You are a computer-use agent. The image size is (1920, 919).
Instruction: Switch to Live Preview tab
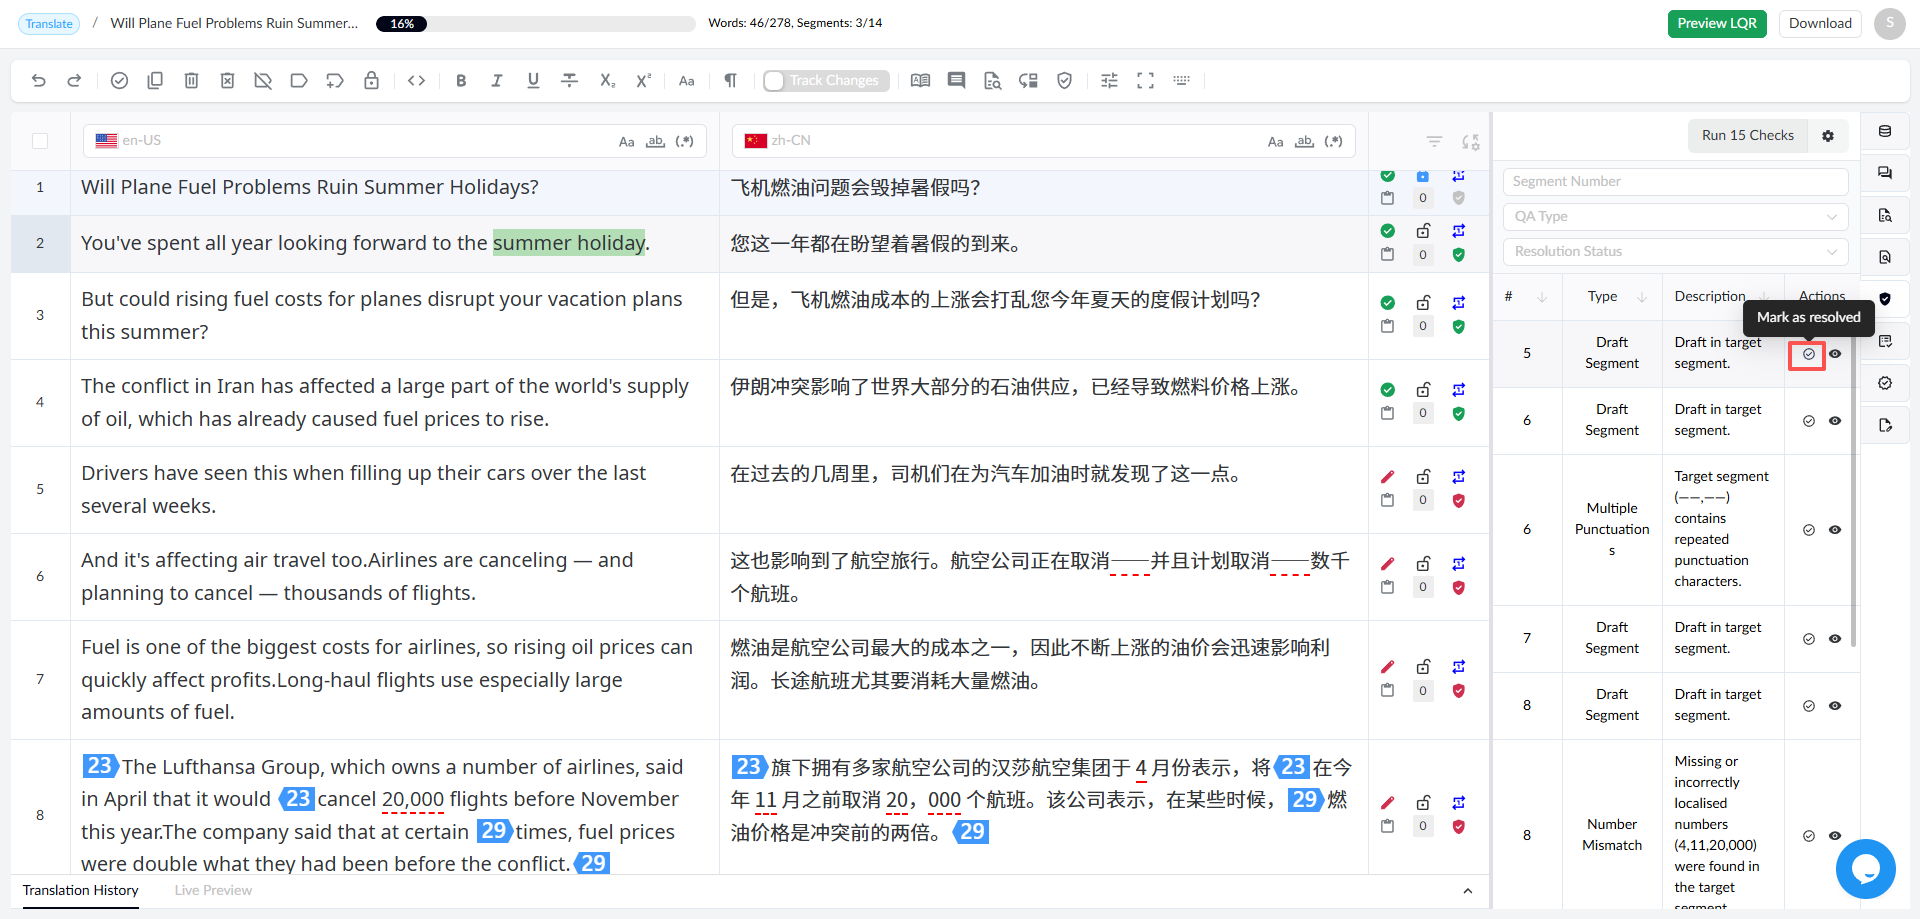213,891
